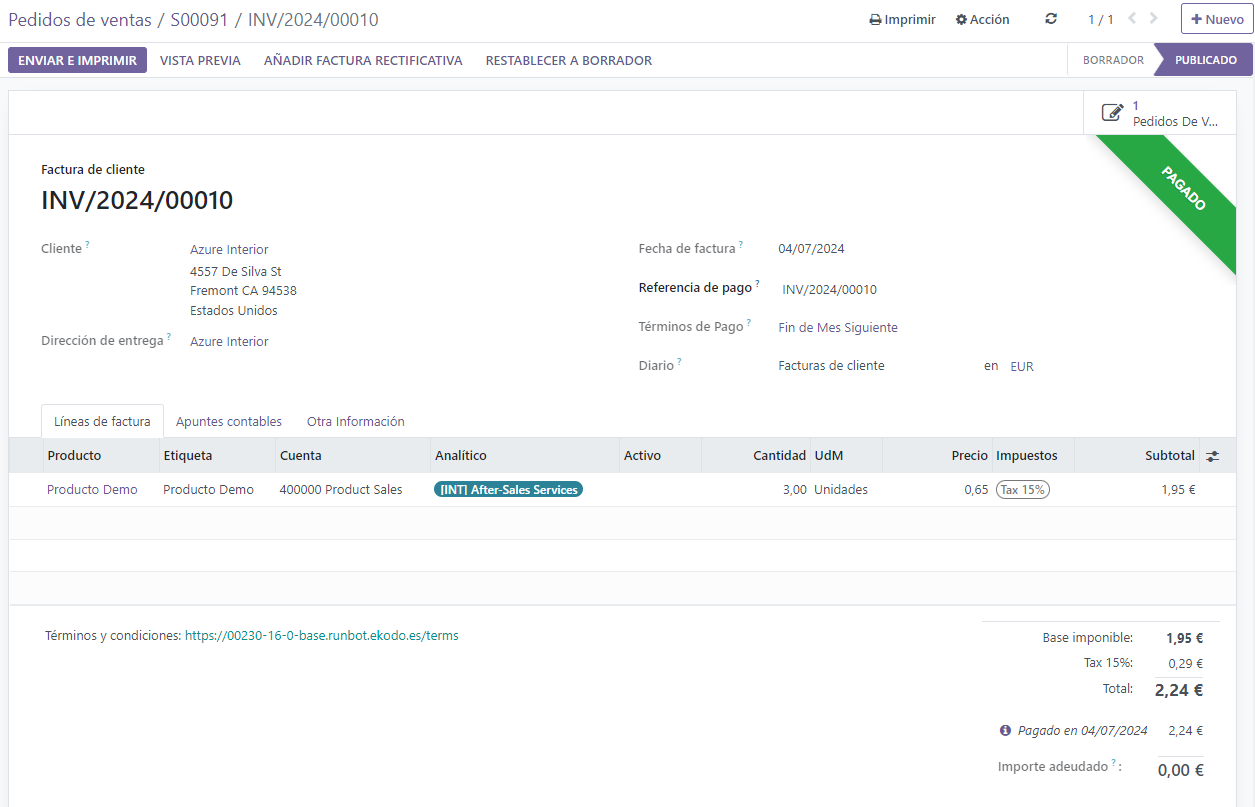The image size is (1255, 807).
Task: Click Restablecer a Borrador
Action: 568,60
